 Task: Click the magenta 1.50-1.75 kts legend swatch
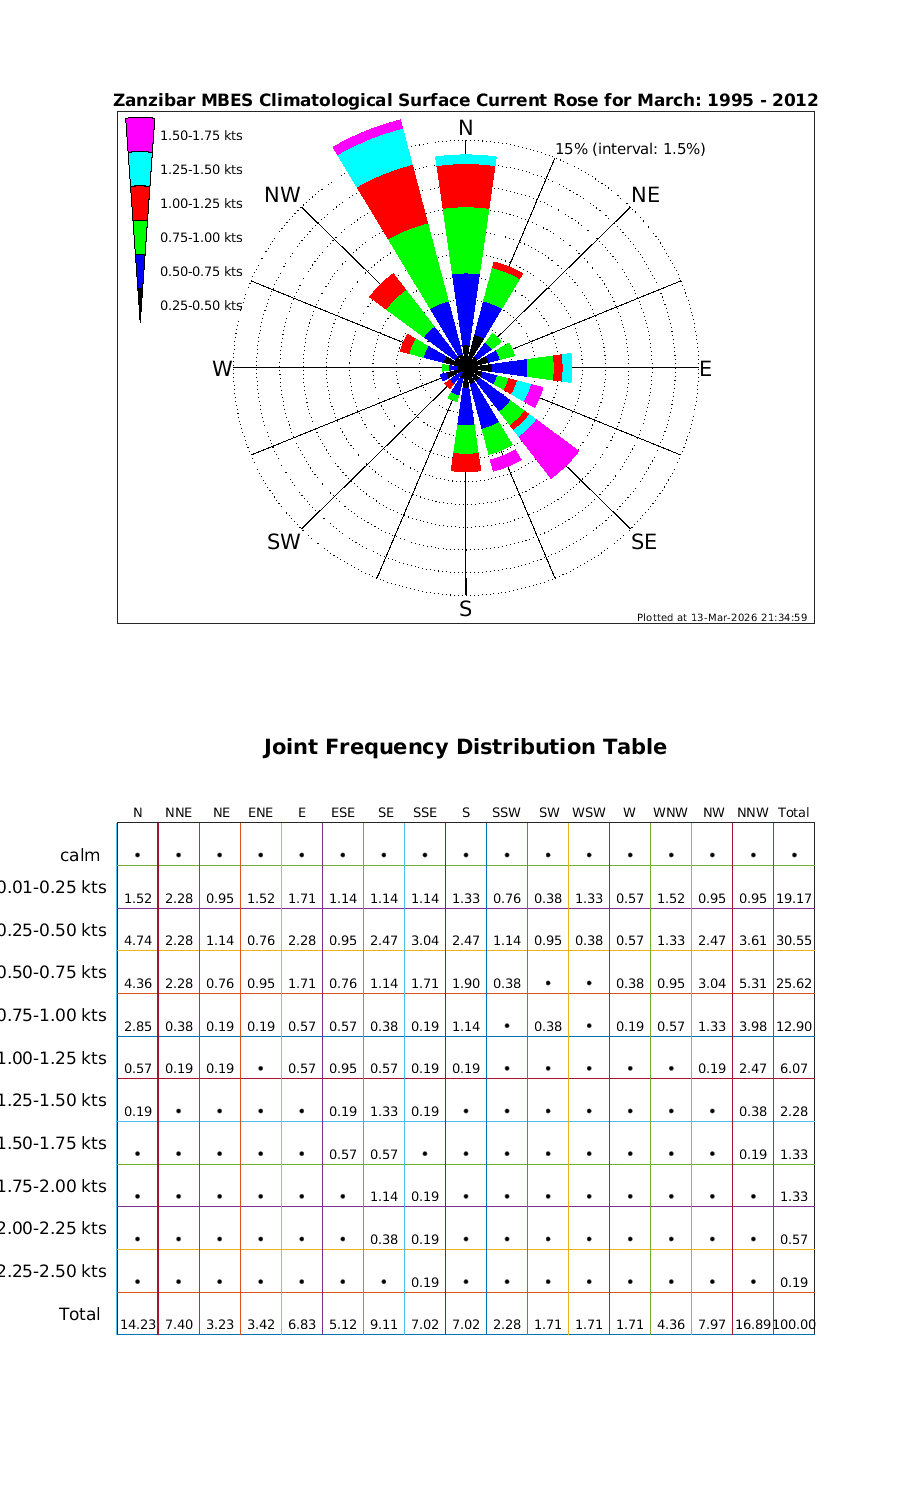[140, 135]
